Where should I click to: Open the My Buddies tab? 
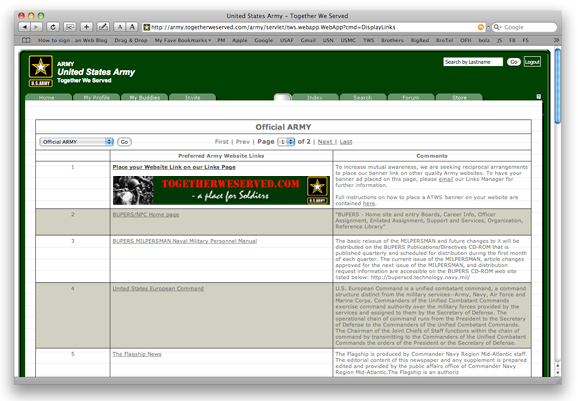pyautogui.click(x=144, y=97)
